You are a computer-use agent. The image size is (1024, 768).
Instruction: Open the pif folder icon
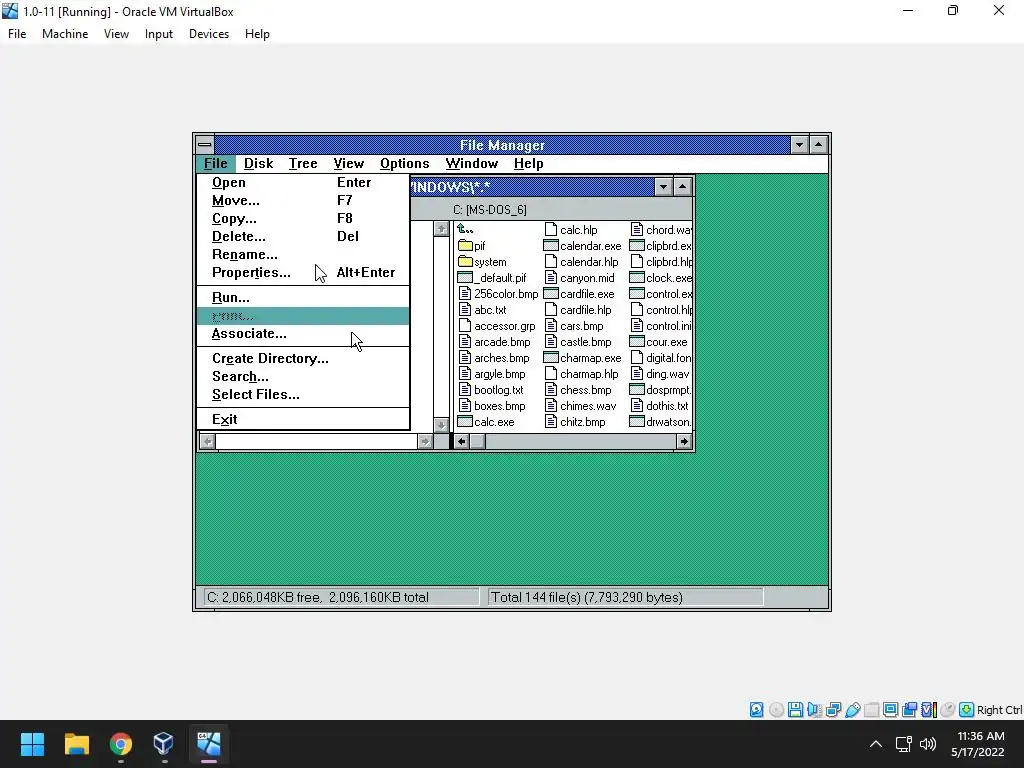point(465,246)
